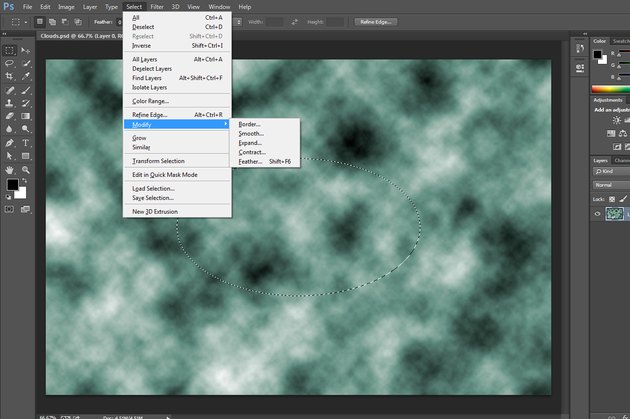Change the screen mode

[x=25, y=209]
